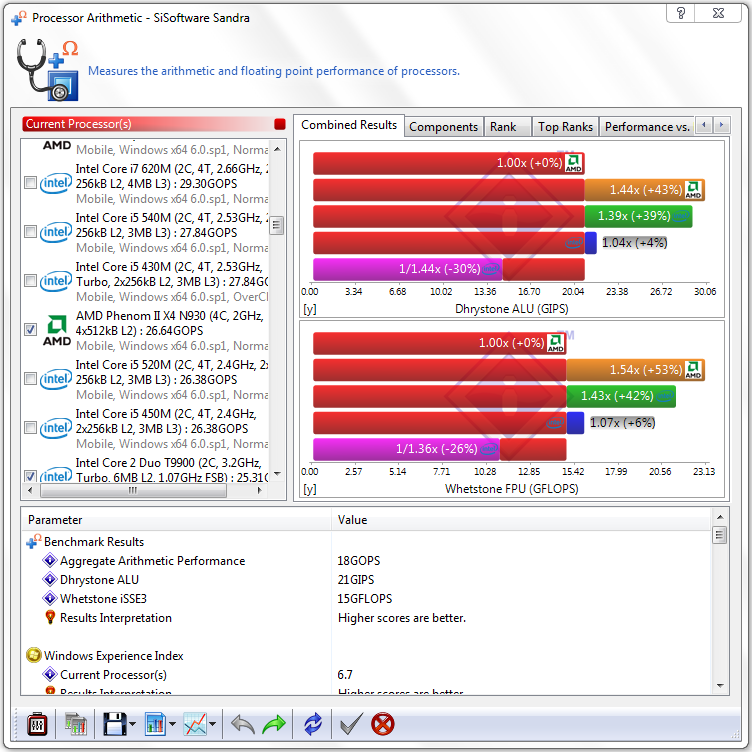Image resolution: width=752 pixels, height=752 pixels.
Task: Click the AMD logo of Phenom II X4 N930
Action: 57,330
